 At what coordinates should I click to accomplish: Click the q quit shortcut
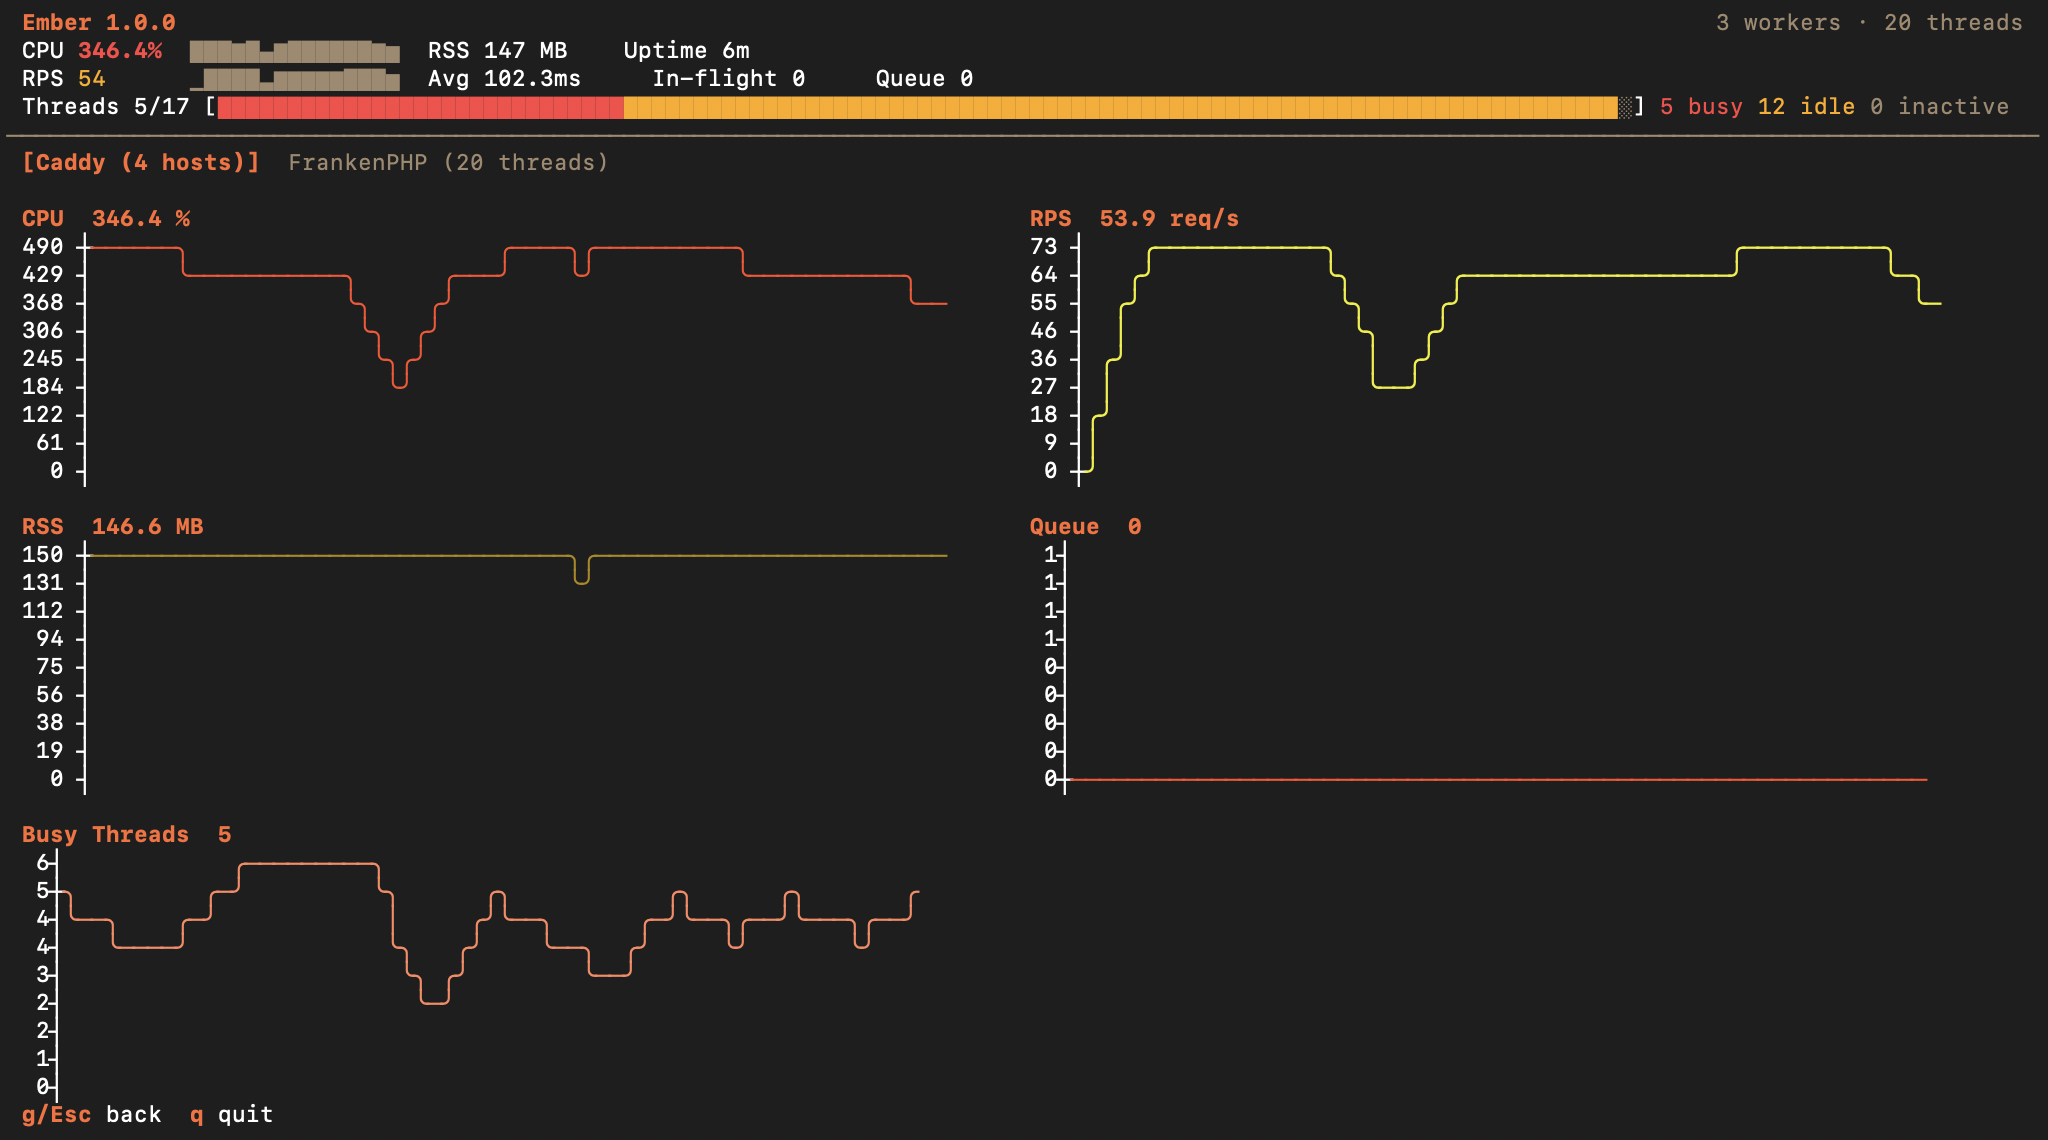[x=231, y=1114]
